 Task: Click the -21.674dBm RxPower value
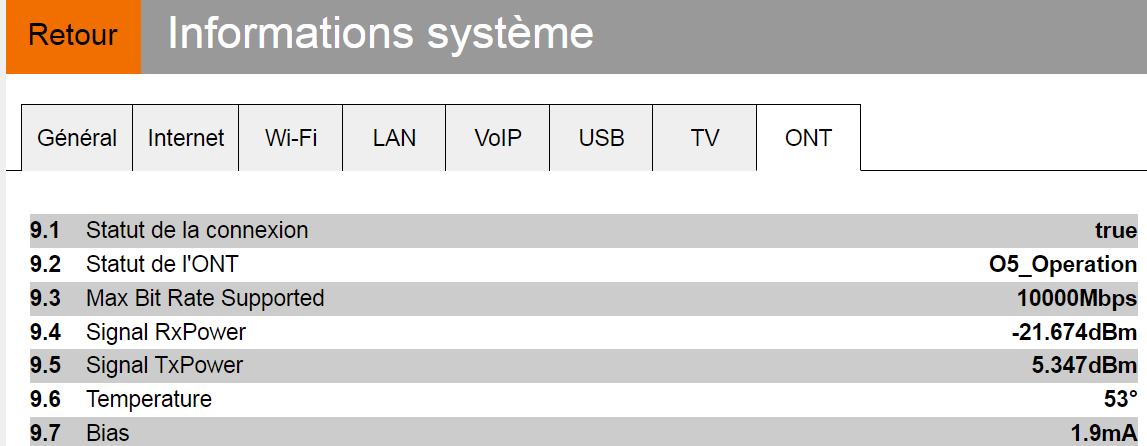1073,332
